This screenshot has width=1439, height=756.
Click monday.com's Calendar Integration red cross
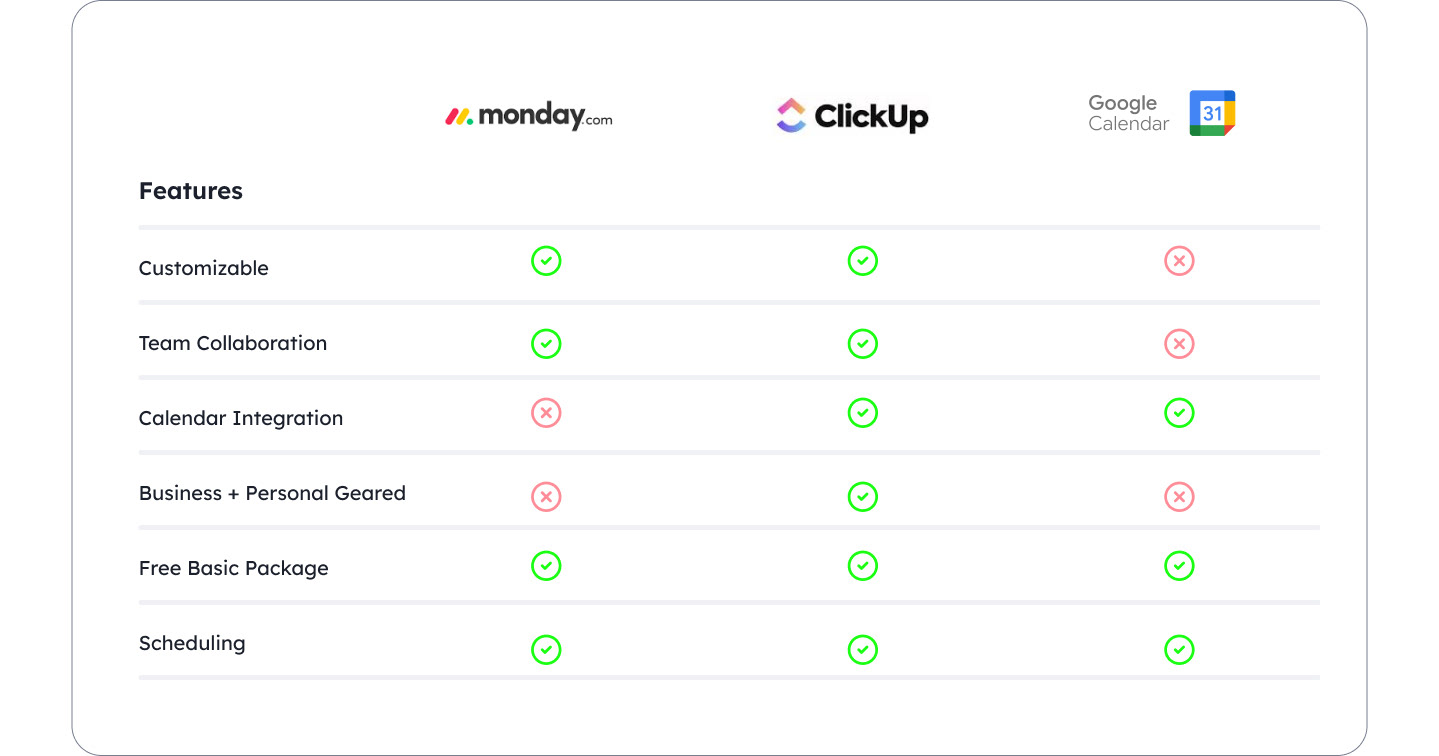(546, 413)
